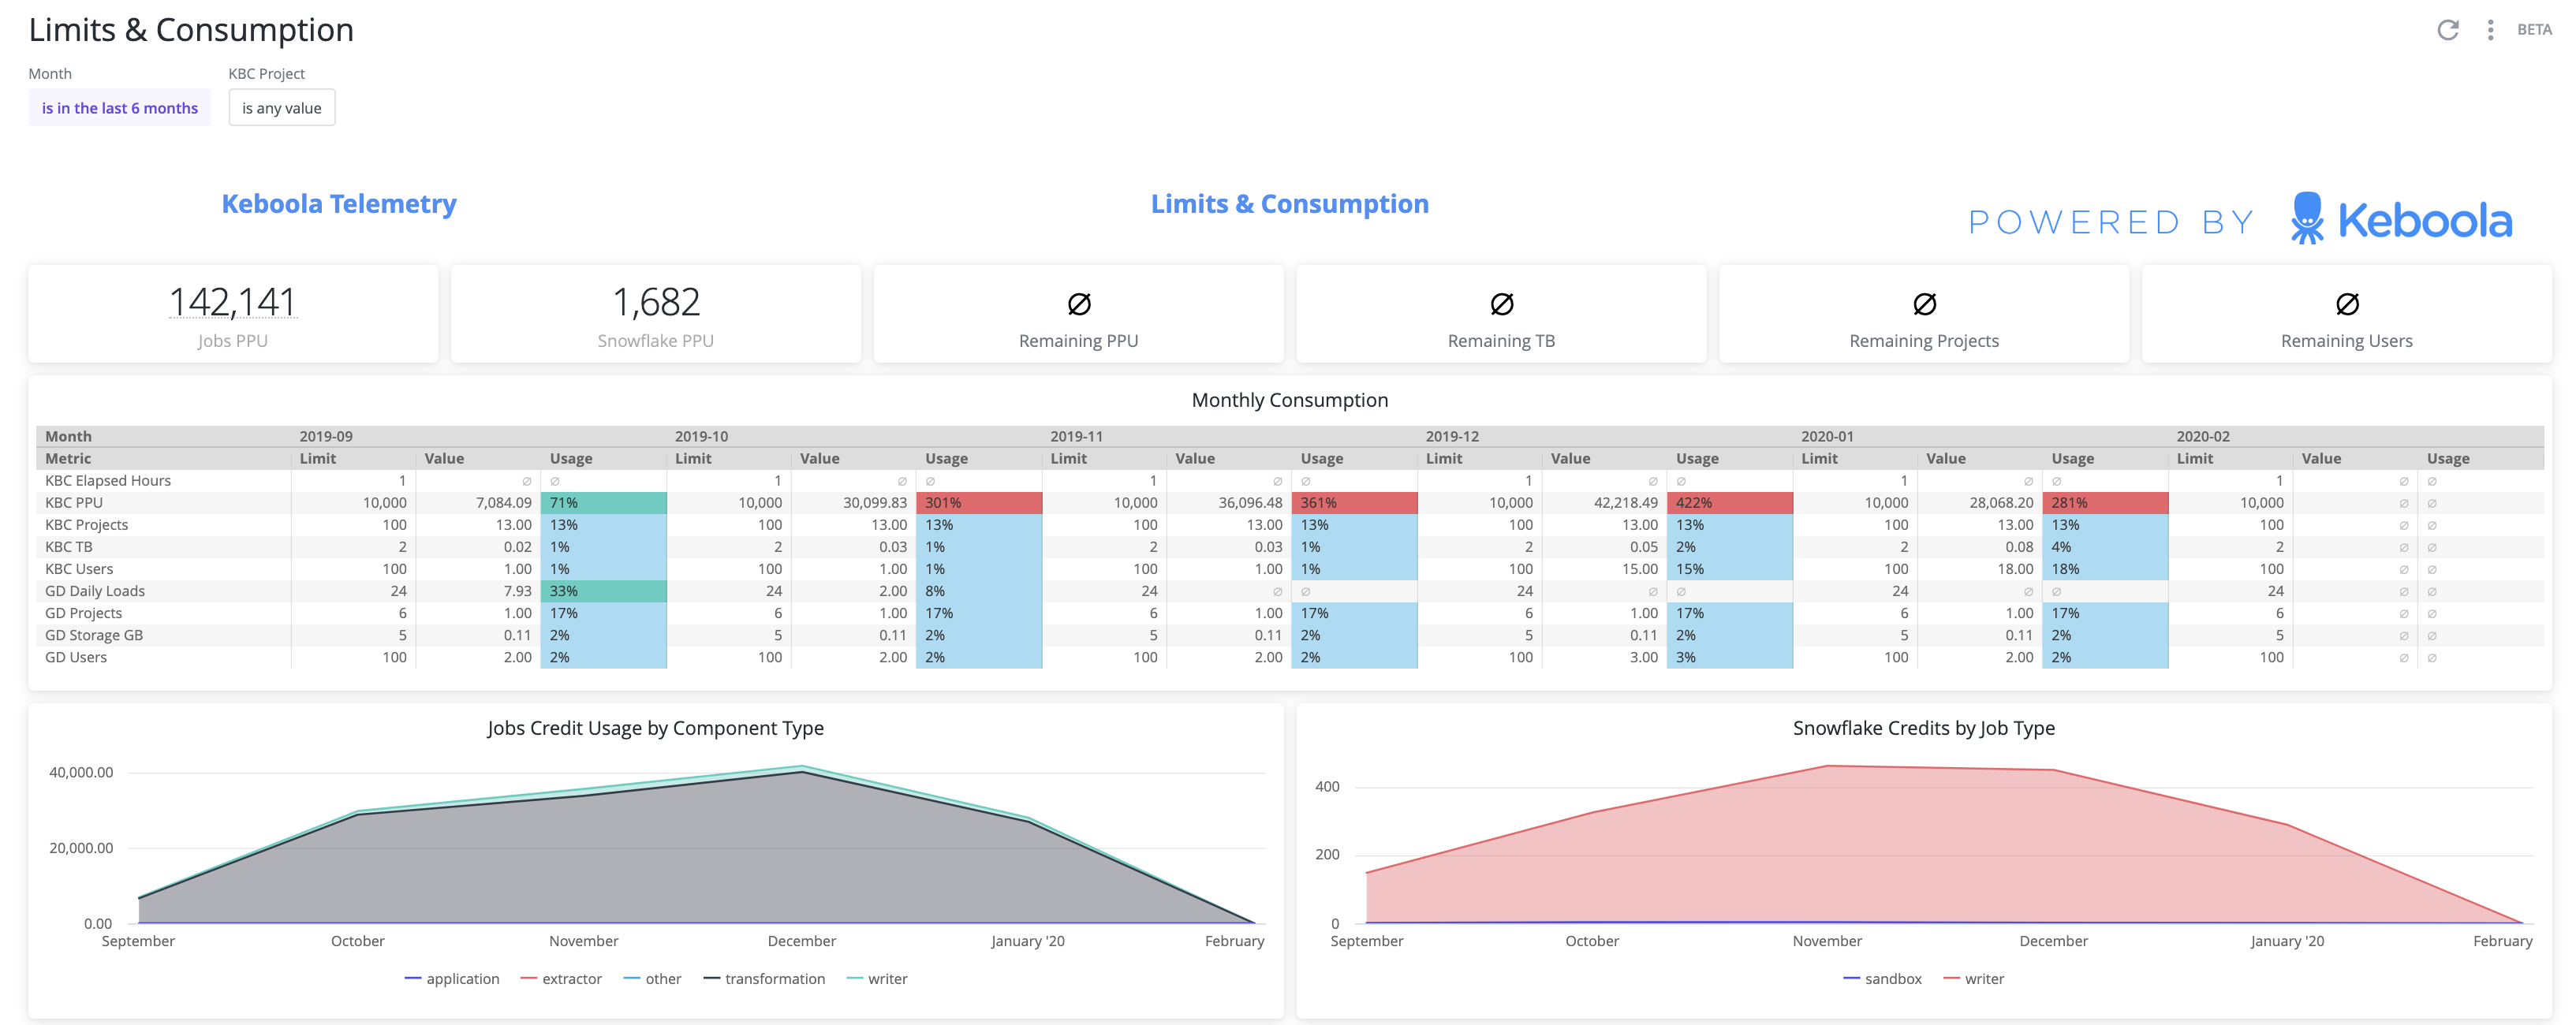The height and width of the screenshot is (1025, 2576).
Task: Click the 28,068.20 value cell
Action: pyautogui.click(x=2001, y=503)
